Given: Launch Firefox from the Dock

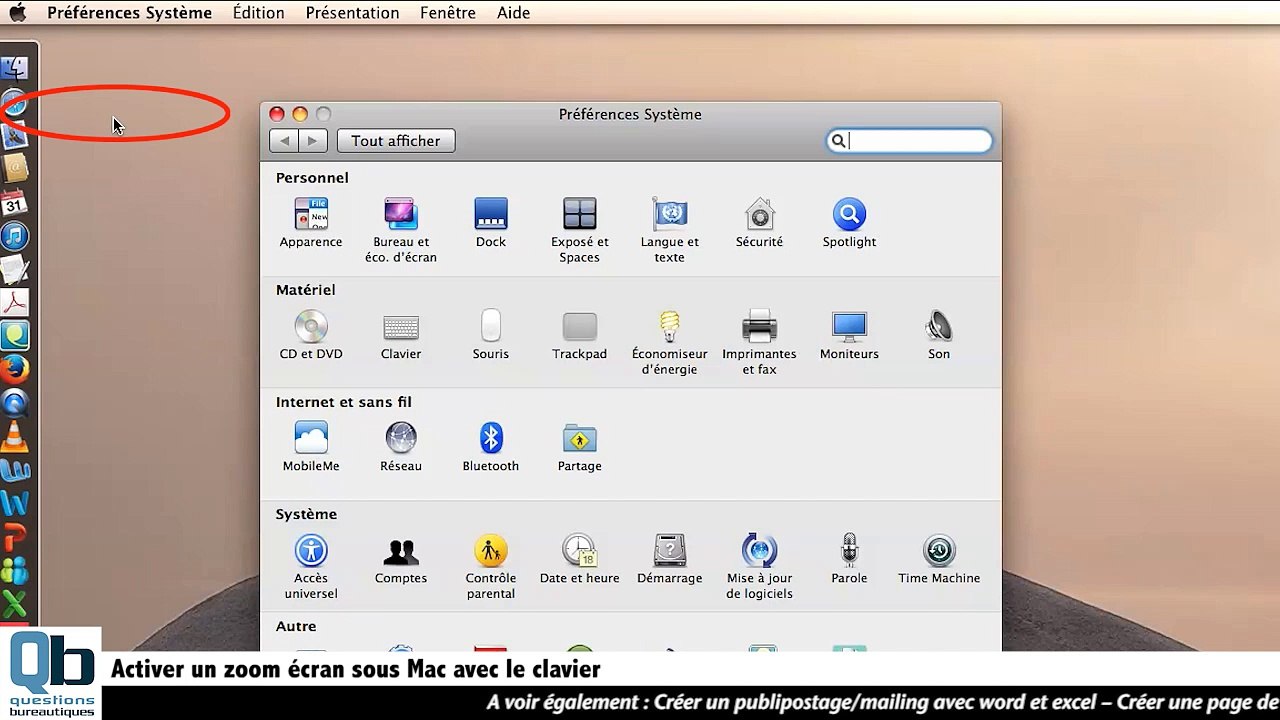Looking at the screenshot, I should pyautogui.click(x=15, y=371).
